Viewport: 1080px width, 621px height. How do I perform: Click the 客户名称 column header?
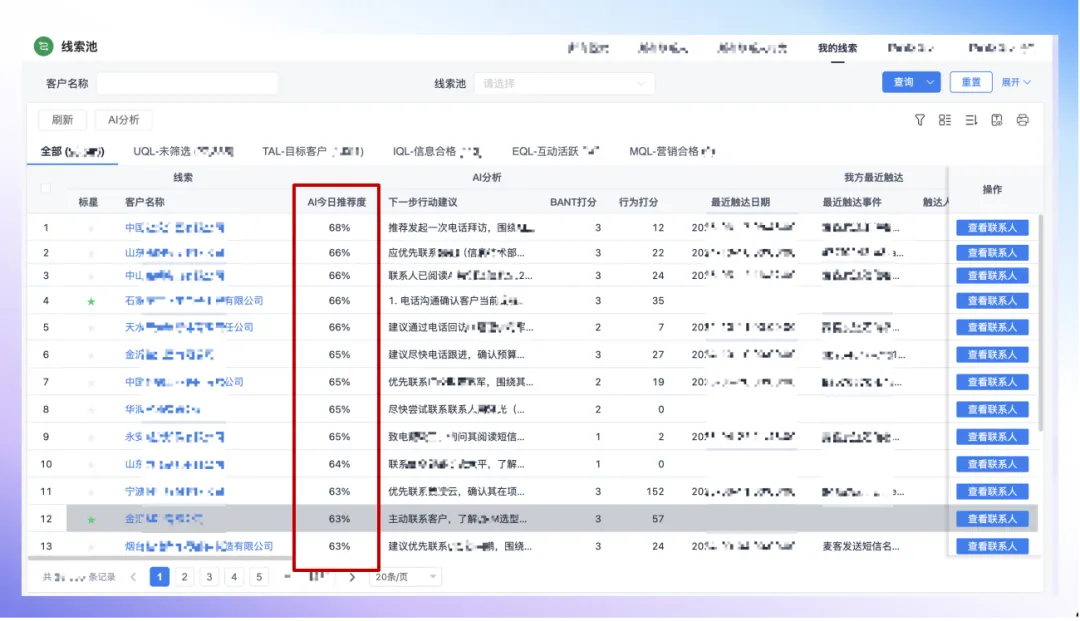[145, 202]
